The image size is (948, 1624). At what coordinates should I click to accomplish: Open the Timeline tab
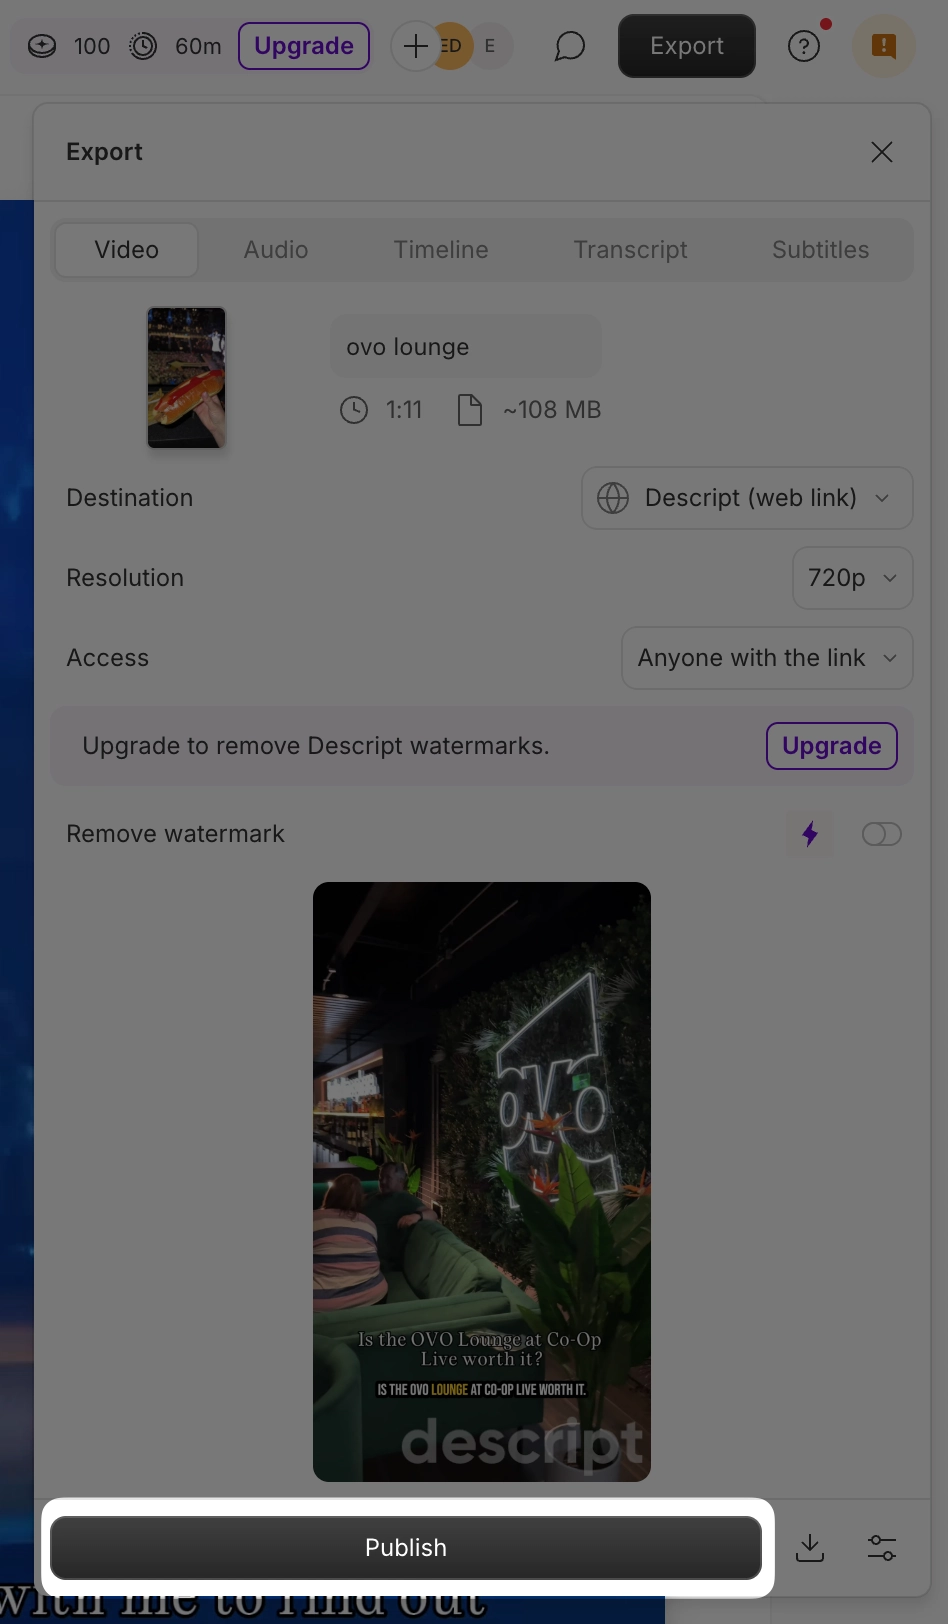point(441,249)
